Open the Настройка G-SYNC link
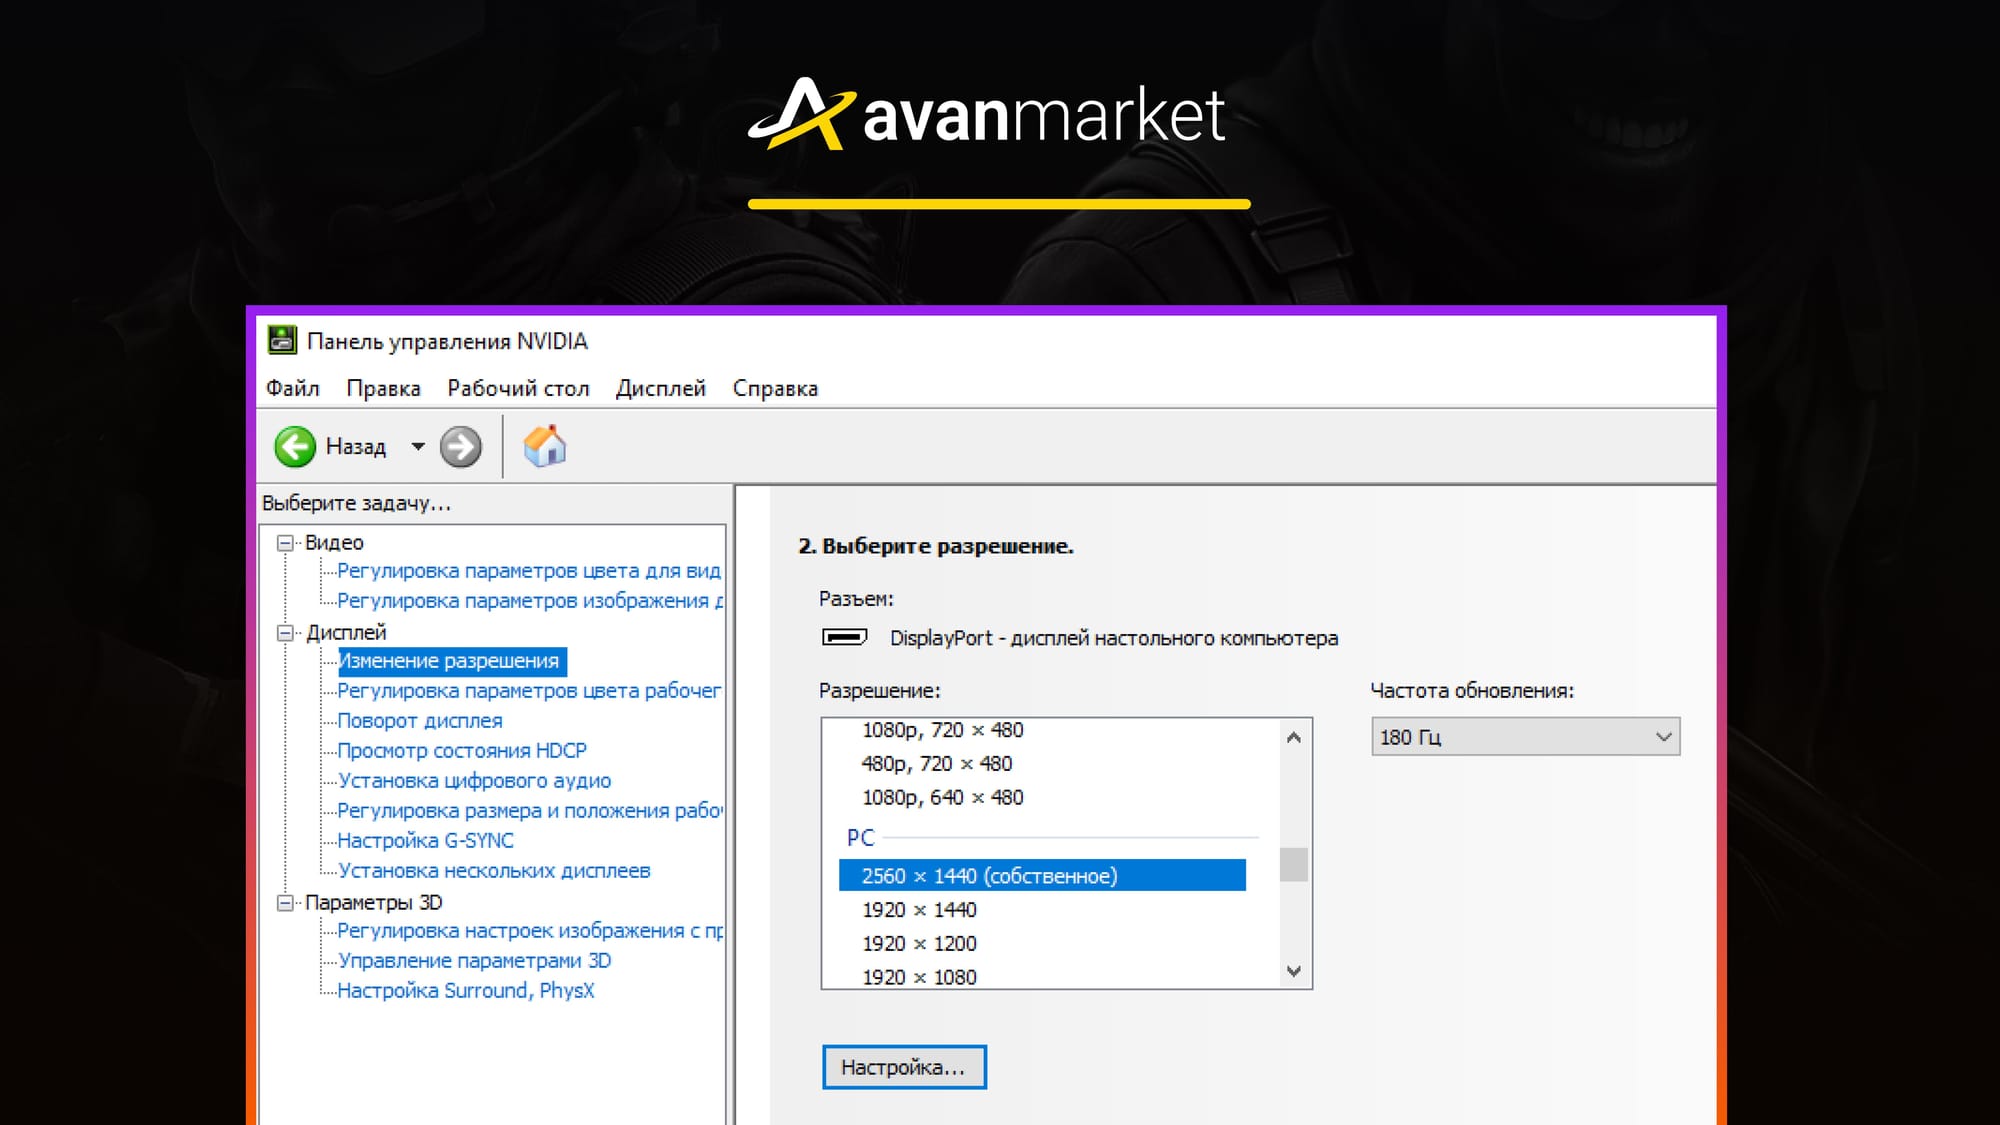Image resolution: width=2000 pixels, height=1125 pixels. (x=425, y=841)
